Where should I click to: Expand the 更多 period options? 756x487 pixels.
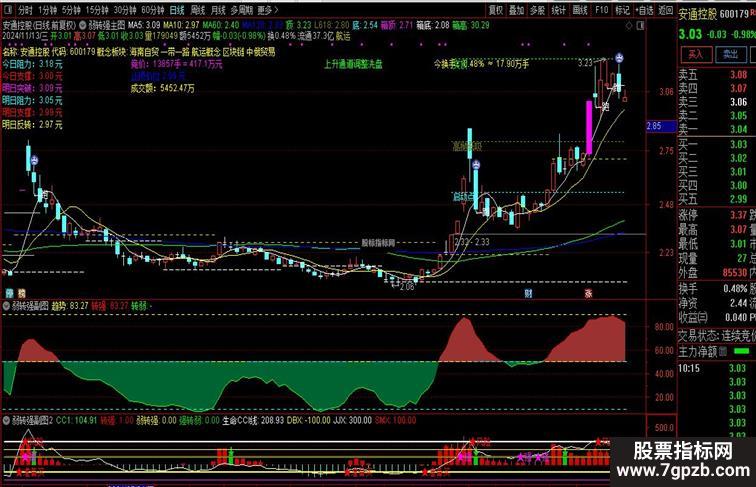point(268,10)
